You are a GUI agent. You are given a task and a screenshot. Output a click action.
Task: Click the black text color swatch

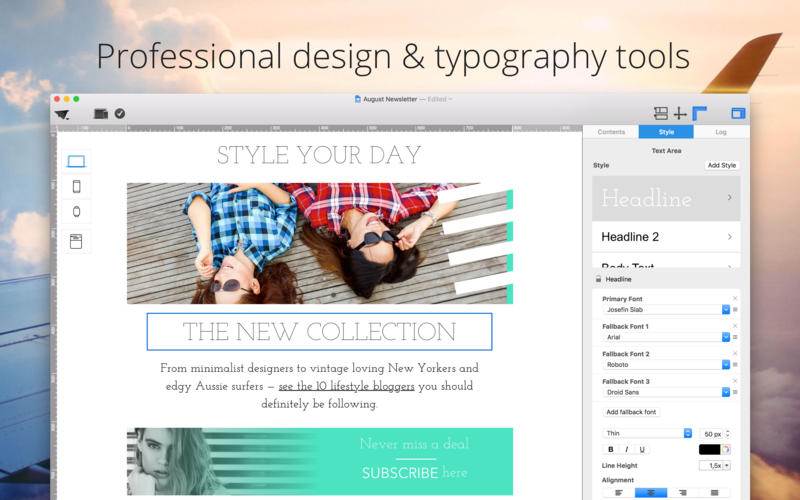709,449
